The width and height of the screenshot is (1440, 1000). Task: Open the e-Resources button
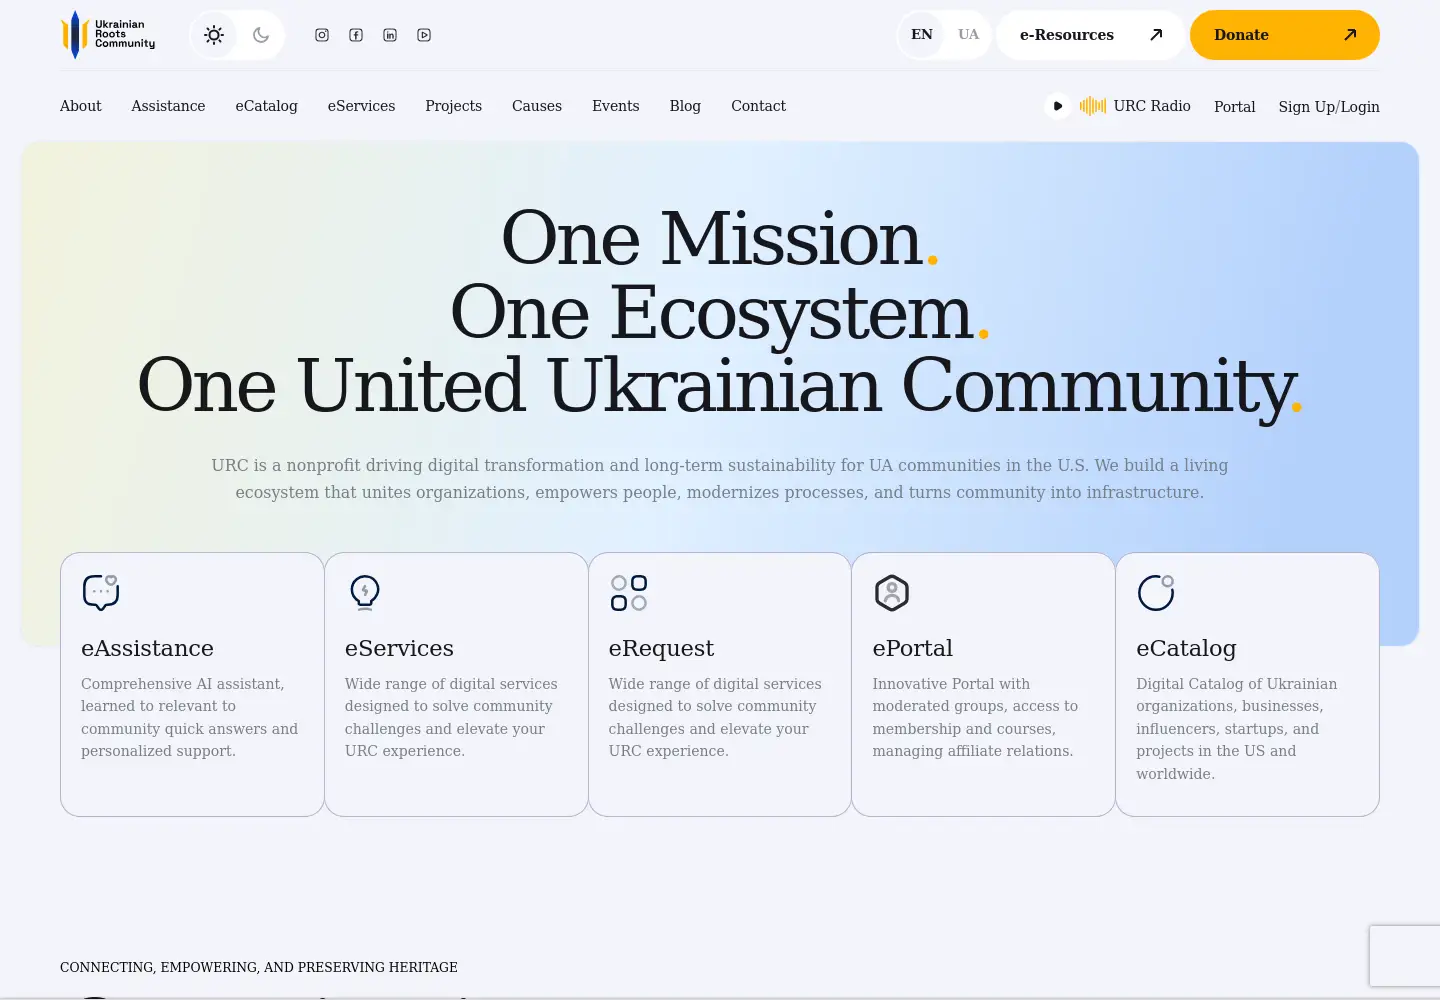click(1090, 35)
